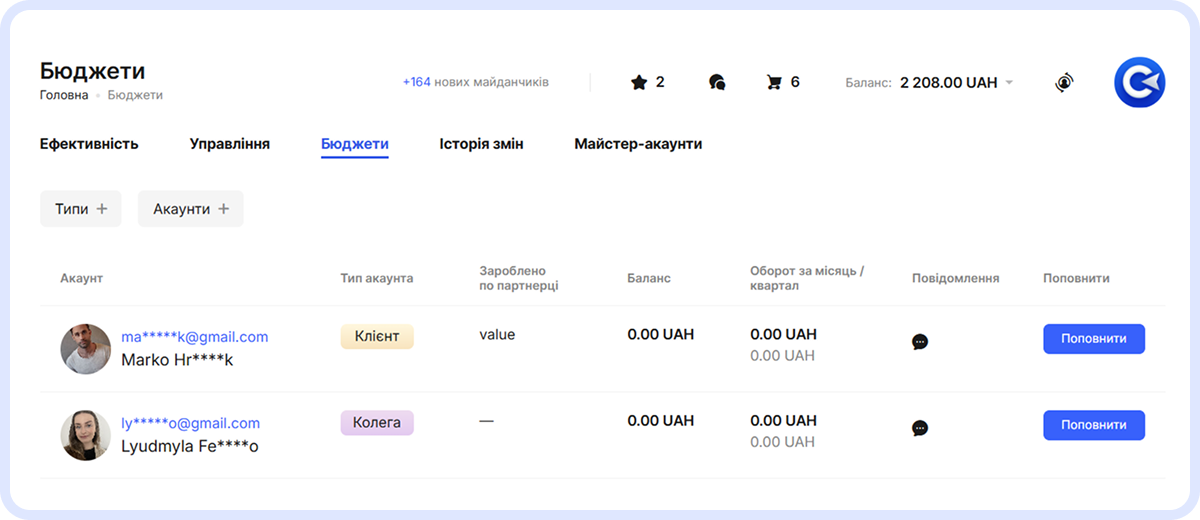Click the blue round logo avatar
The width and height of the screenshot is (1200, 520).
[1140, 82]
